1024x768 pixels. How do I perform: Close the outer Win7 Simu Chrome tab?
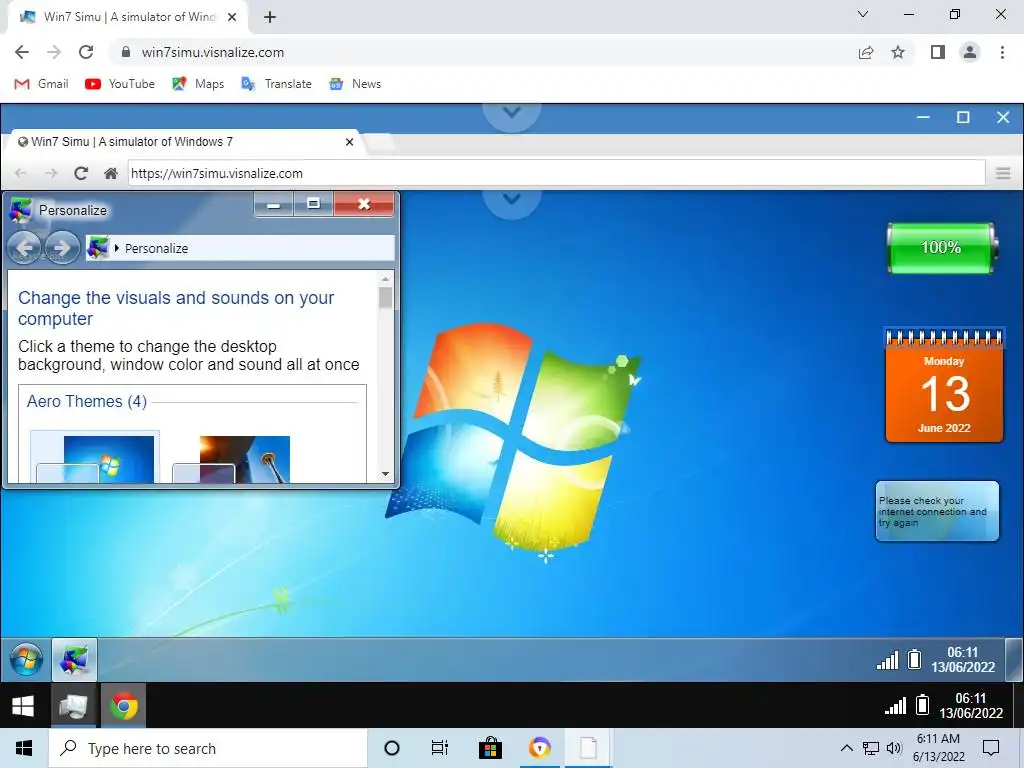pyautogui.click(x=232, y=17)
